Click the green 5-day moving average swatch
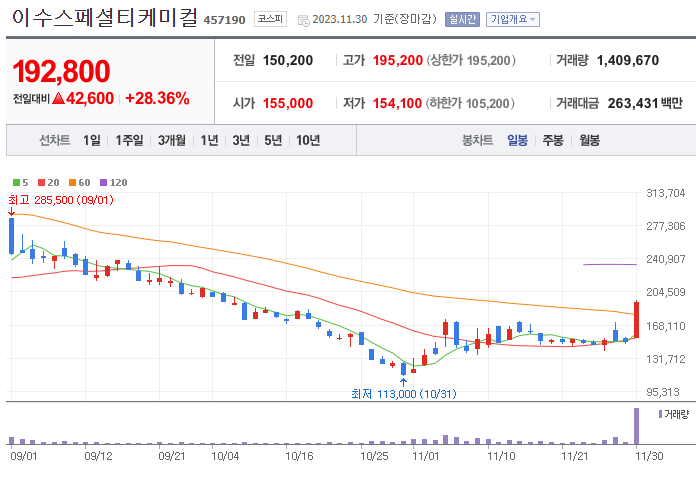 pos(16,182)
